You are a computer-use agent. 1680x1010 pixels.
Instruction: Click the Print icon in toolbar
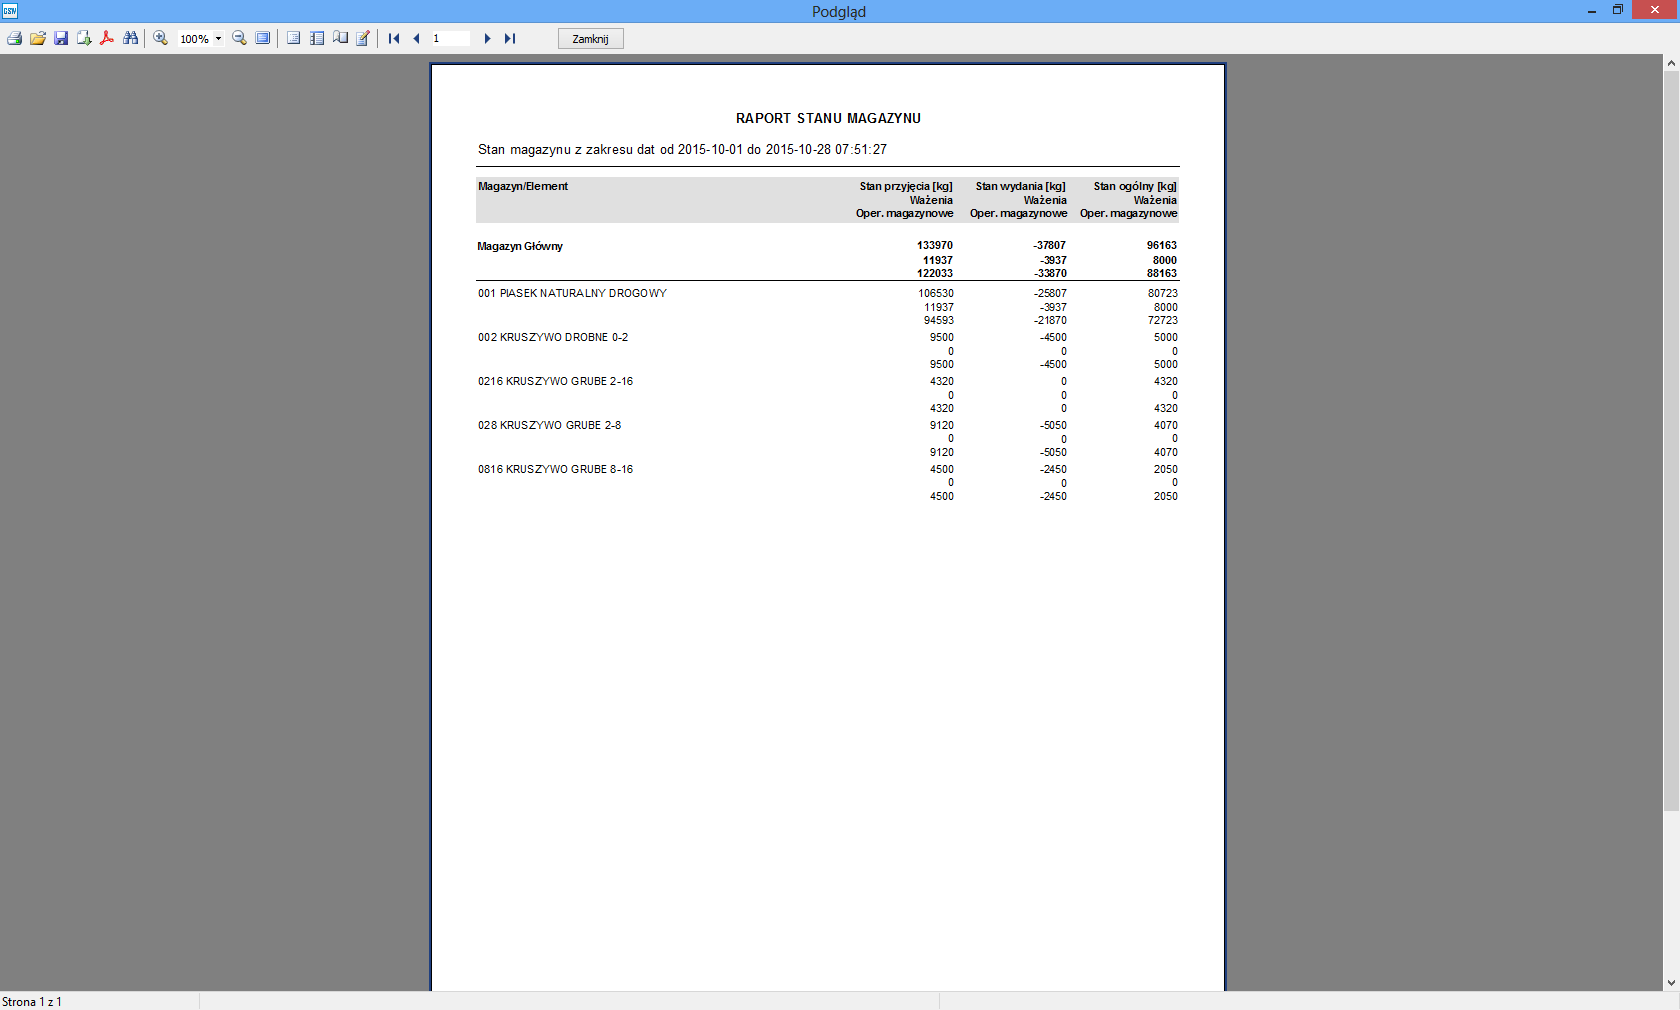click(x=14, y=39)
